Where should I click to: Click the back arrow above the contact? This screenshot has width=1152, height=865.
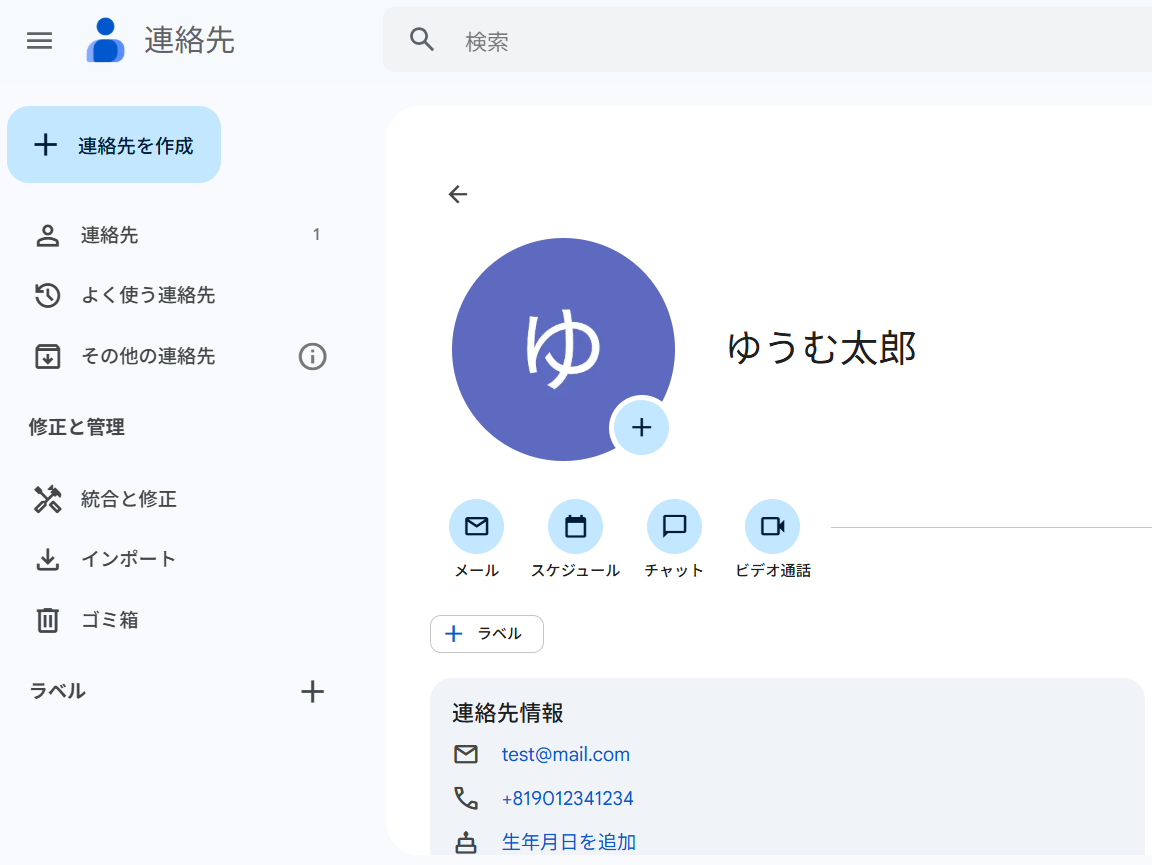point(458,194)
